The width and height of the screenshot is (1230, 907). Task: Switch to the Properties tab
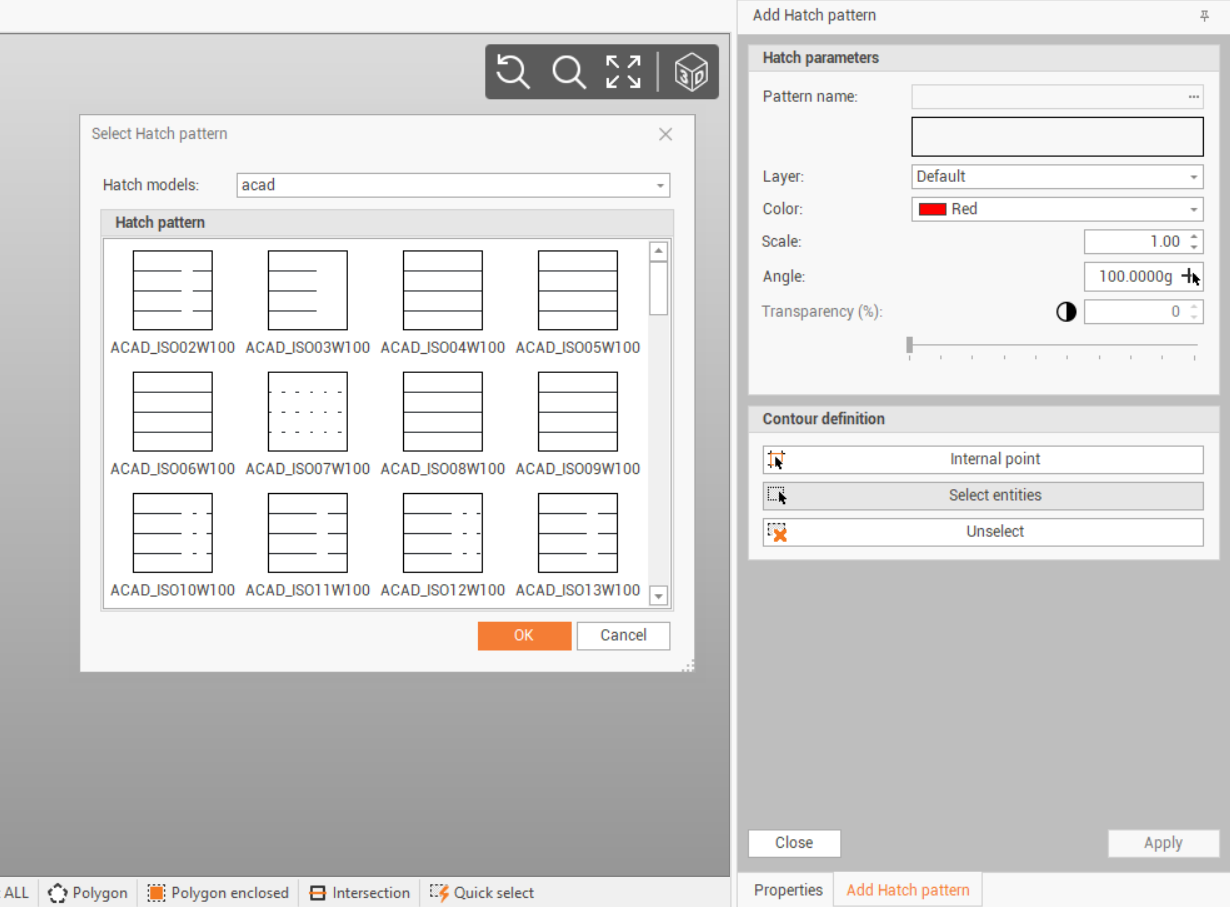(x=787, y=890)
